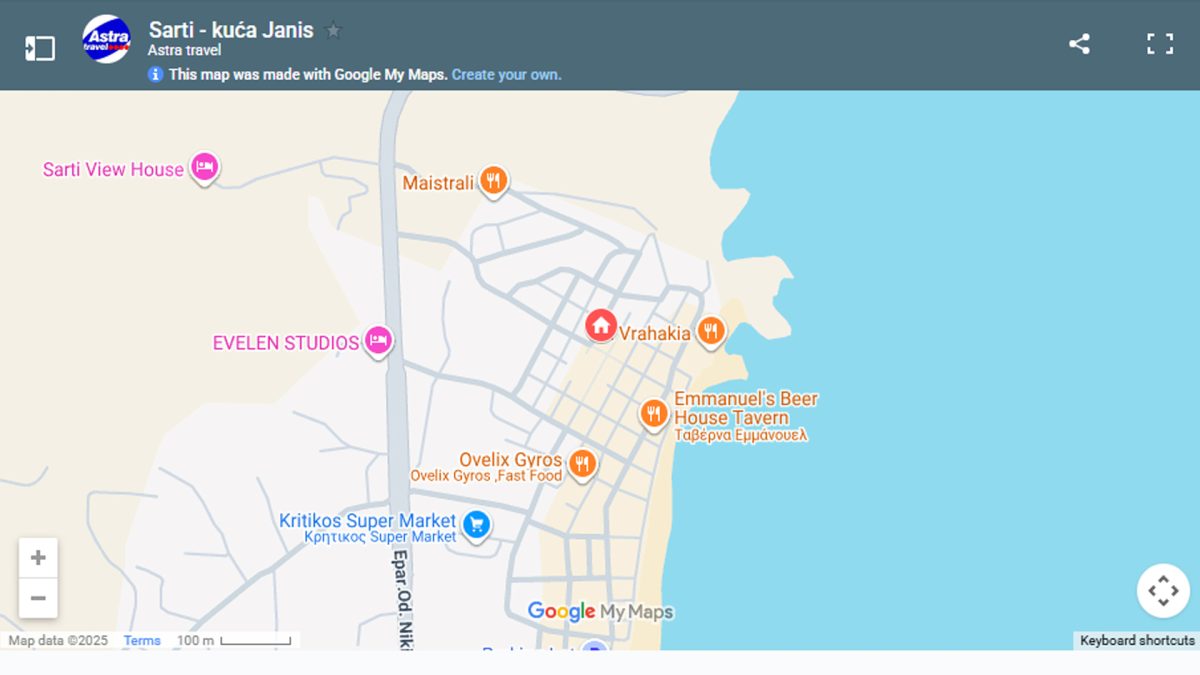1200x675 pixels.
Task: Click the share map icon
Action: (x=1079, y=44)
